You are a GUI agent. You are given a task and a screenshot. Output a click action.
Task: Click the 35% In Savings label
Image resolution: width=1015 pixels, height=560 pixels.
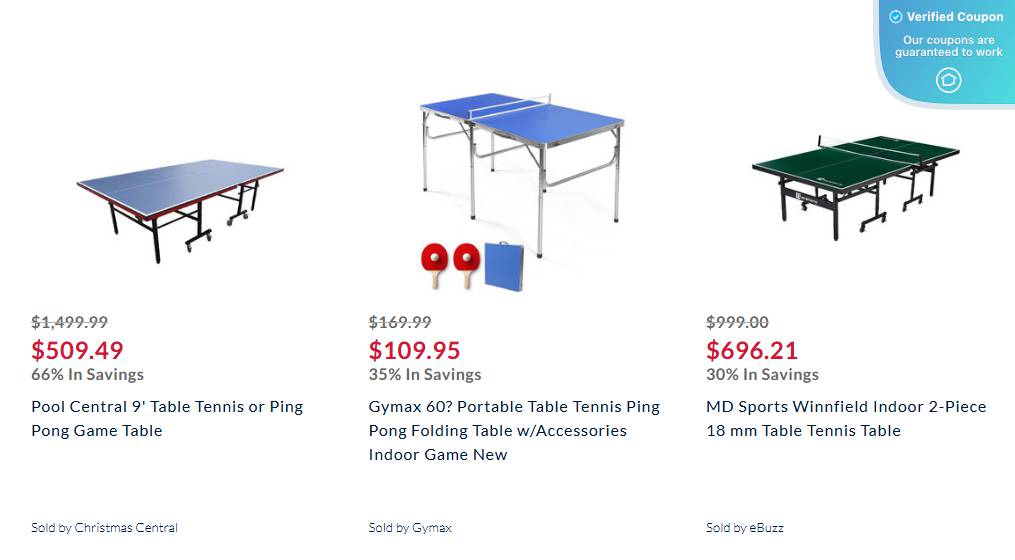coord(425,374)
